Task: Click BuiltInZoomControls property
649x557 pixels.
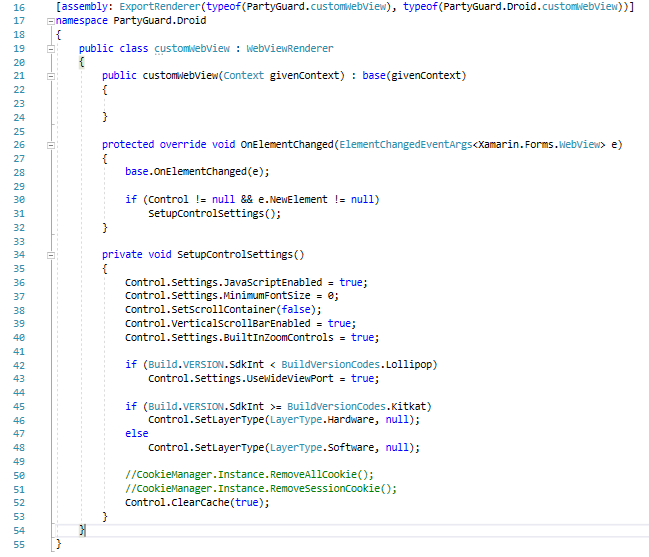Action: pyautogui.click(x=279, y=337)
